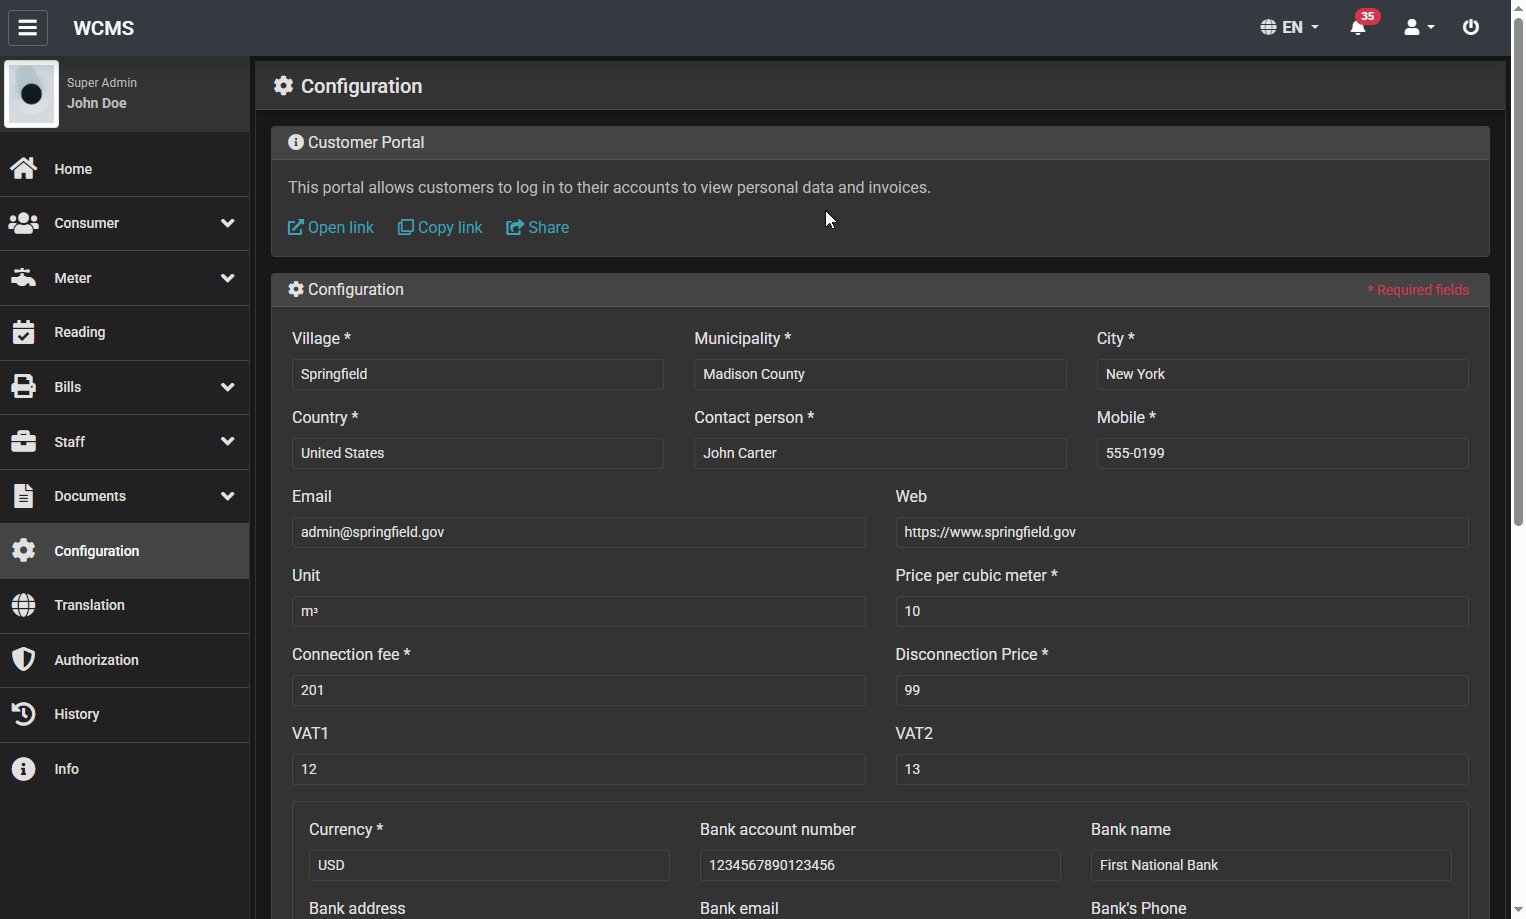Viewport: 1526px width, 919px height.
Task: Click John Doe's profile avatar thumbnail
Action: 31,94
